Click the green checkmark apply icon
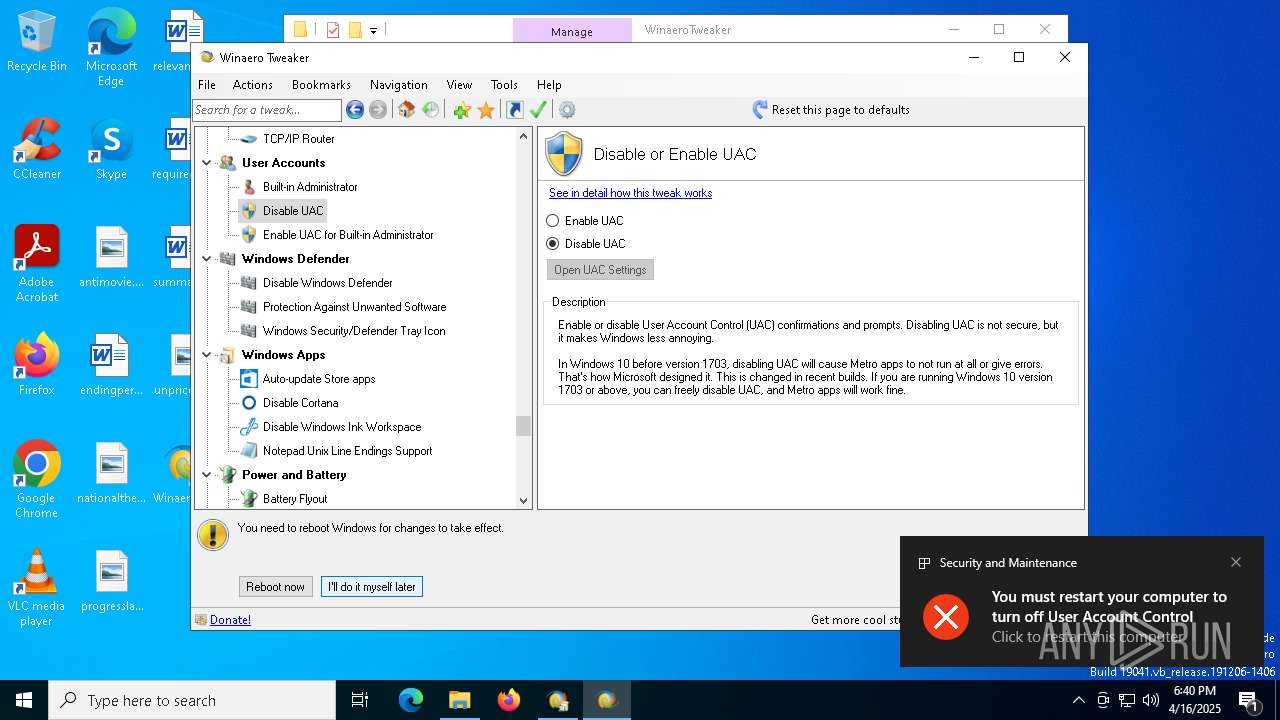The height and width of the screenshot is (720, 1280). 538,110
